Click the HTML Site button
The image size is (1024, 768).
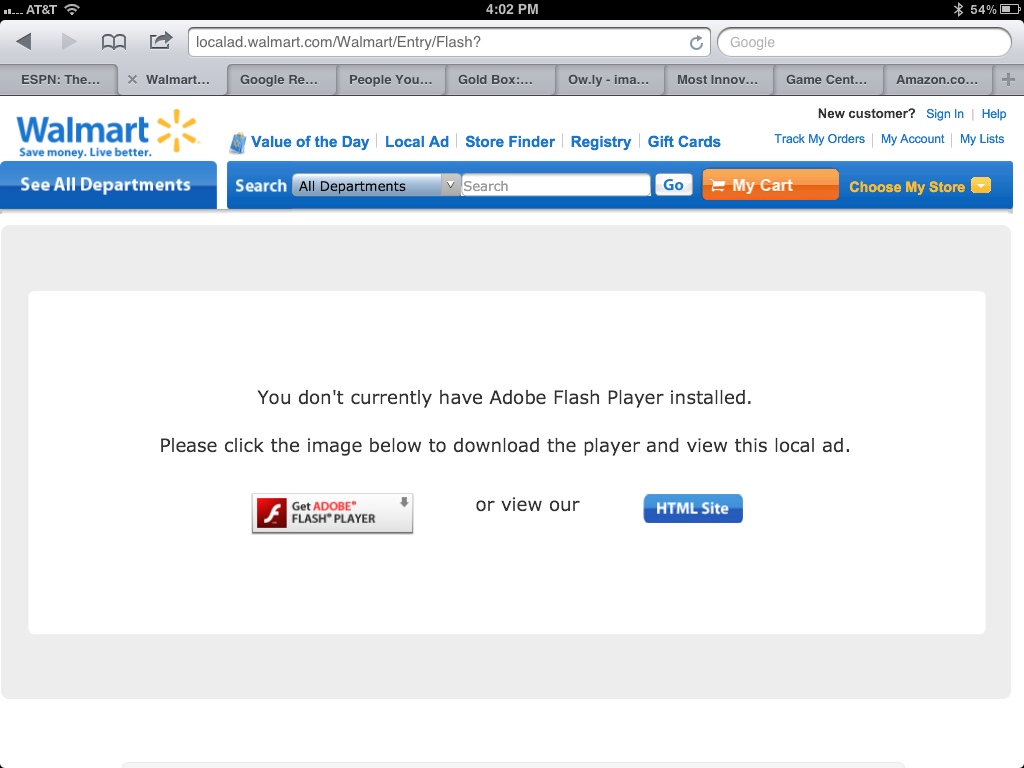click(x=693, y=508)
